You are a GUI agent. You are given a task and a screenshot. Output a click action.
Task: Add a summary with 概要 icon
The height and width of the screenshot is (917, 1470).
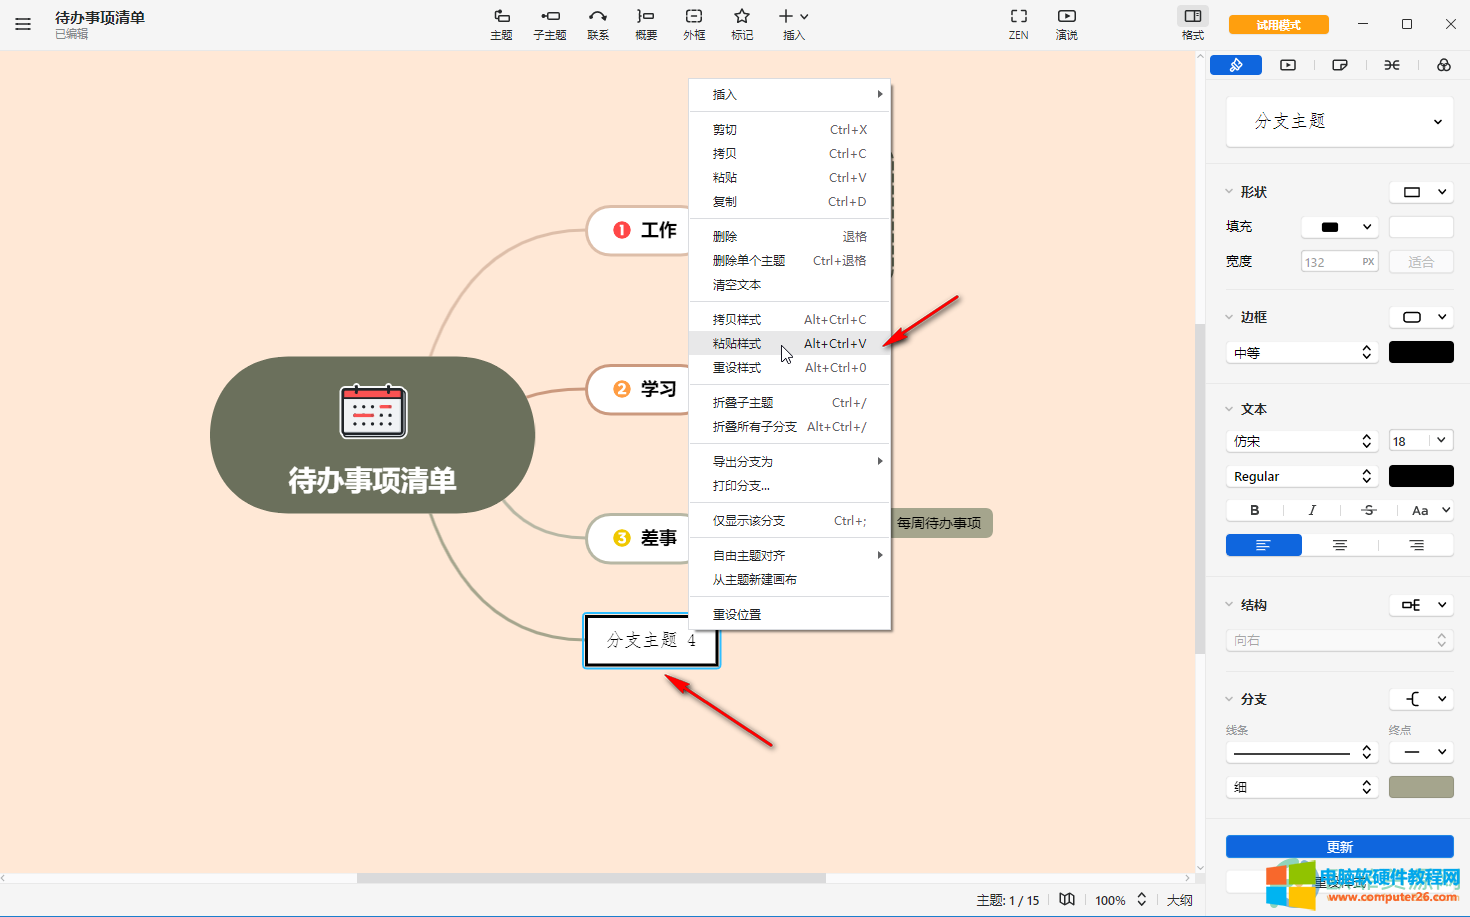click(x=646, y=24)
